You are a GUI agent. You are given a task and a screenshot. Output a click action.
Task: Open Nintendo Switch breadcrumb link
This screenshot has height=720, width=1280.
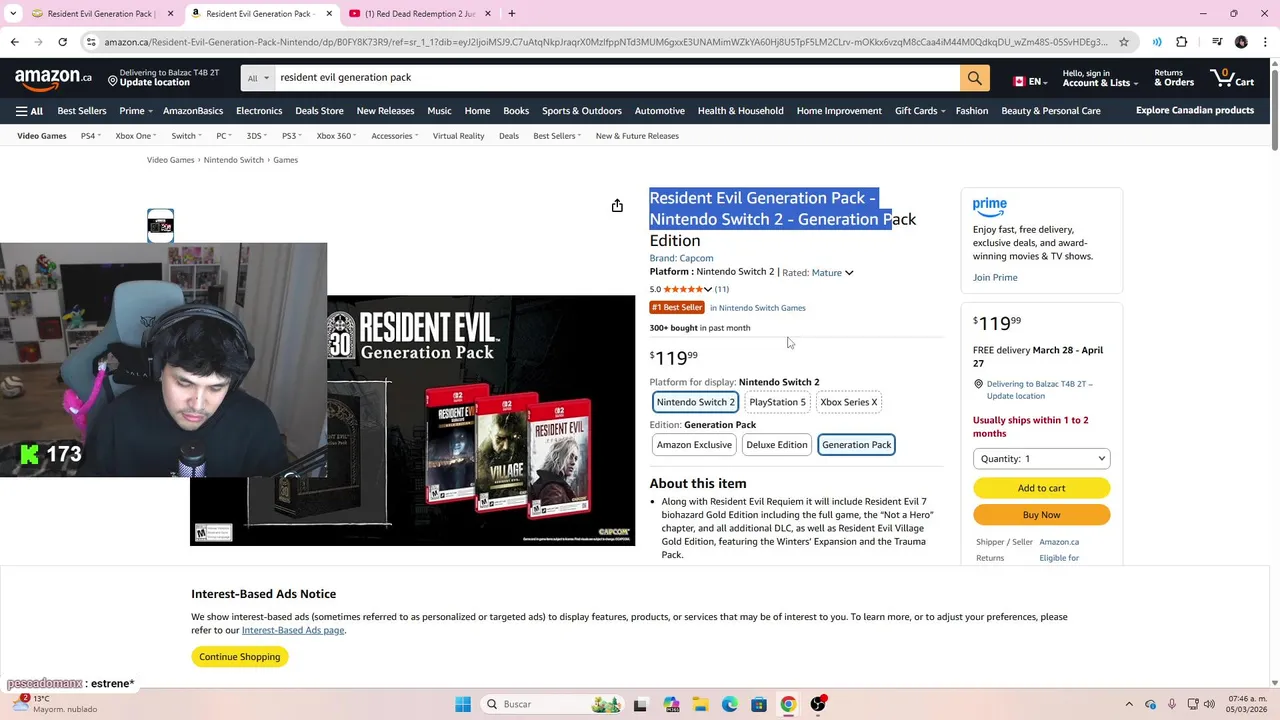click(x=233, y=160)
